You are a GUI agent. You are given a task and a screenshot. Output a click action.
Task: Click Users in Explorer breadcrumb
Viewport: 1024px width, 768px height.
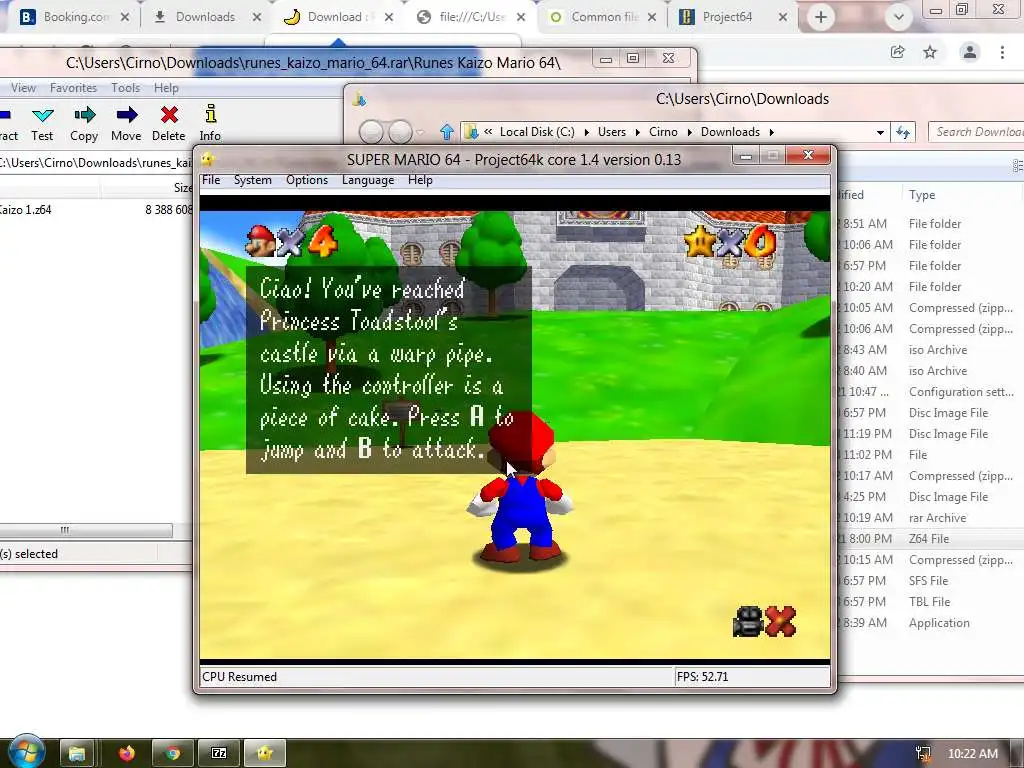click(x=612, y=132)
